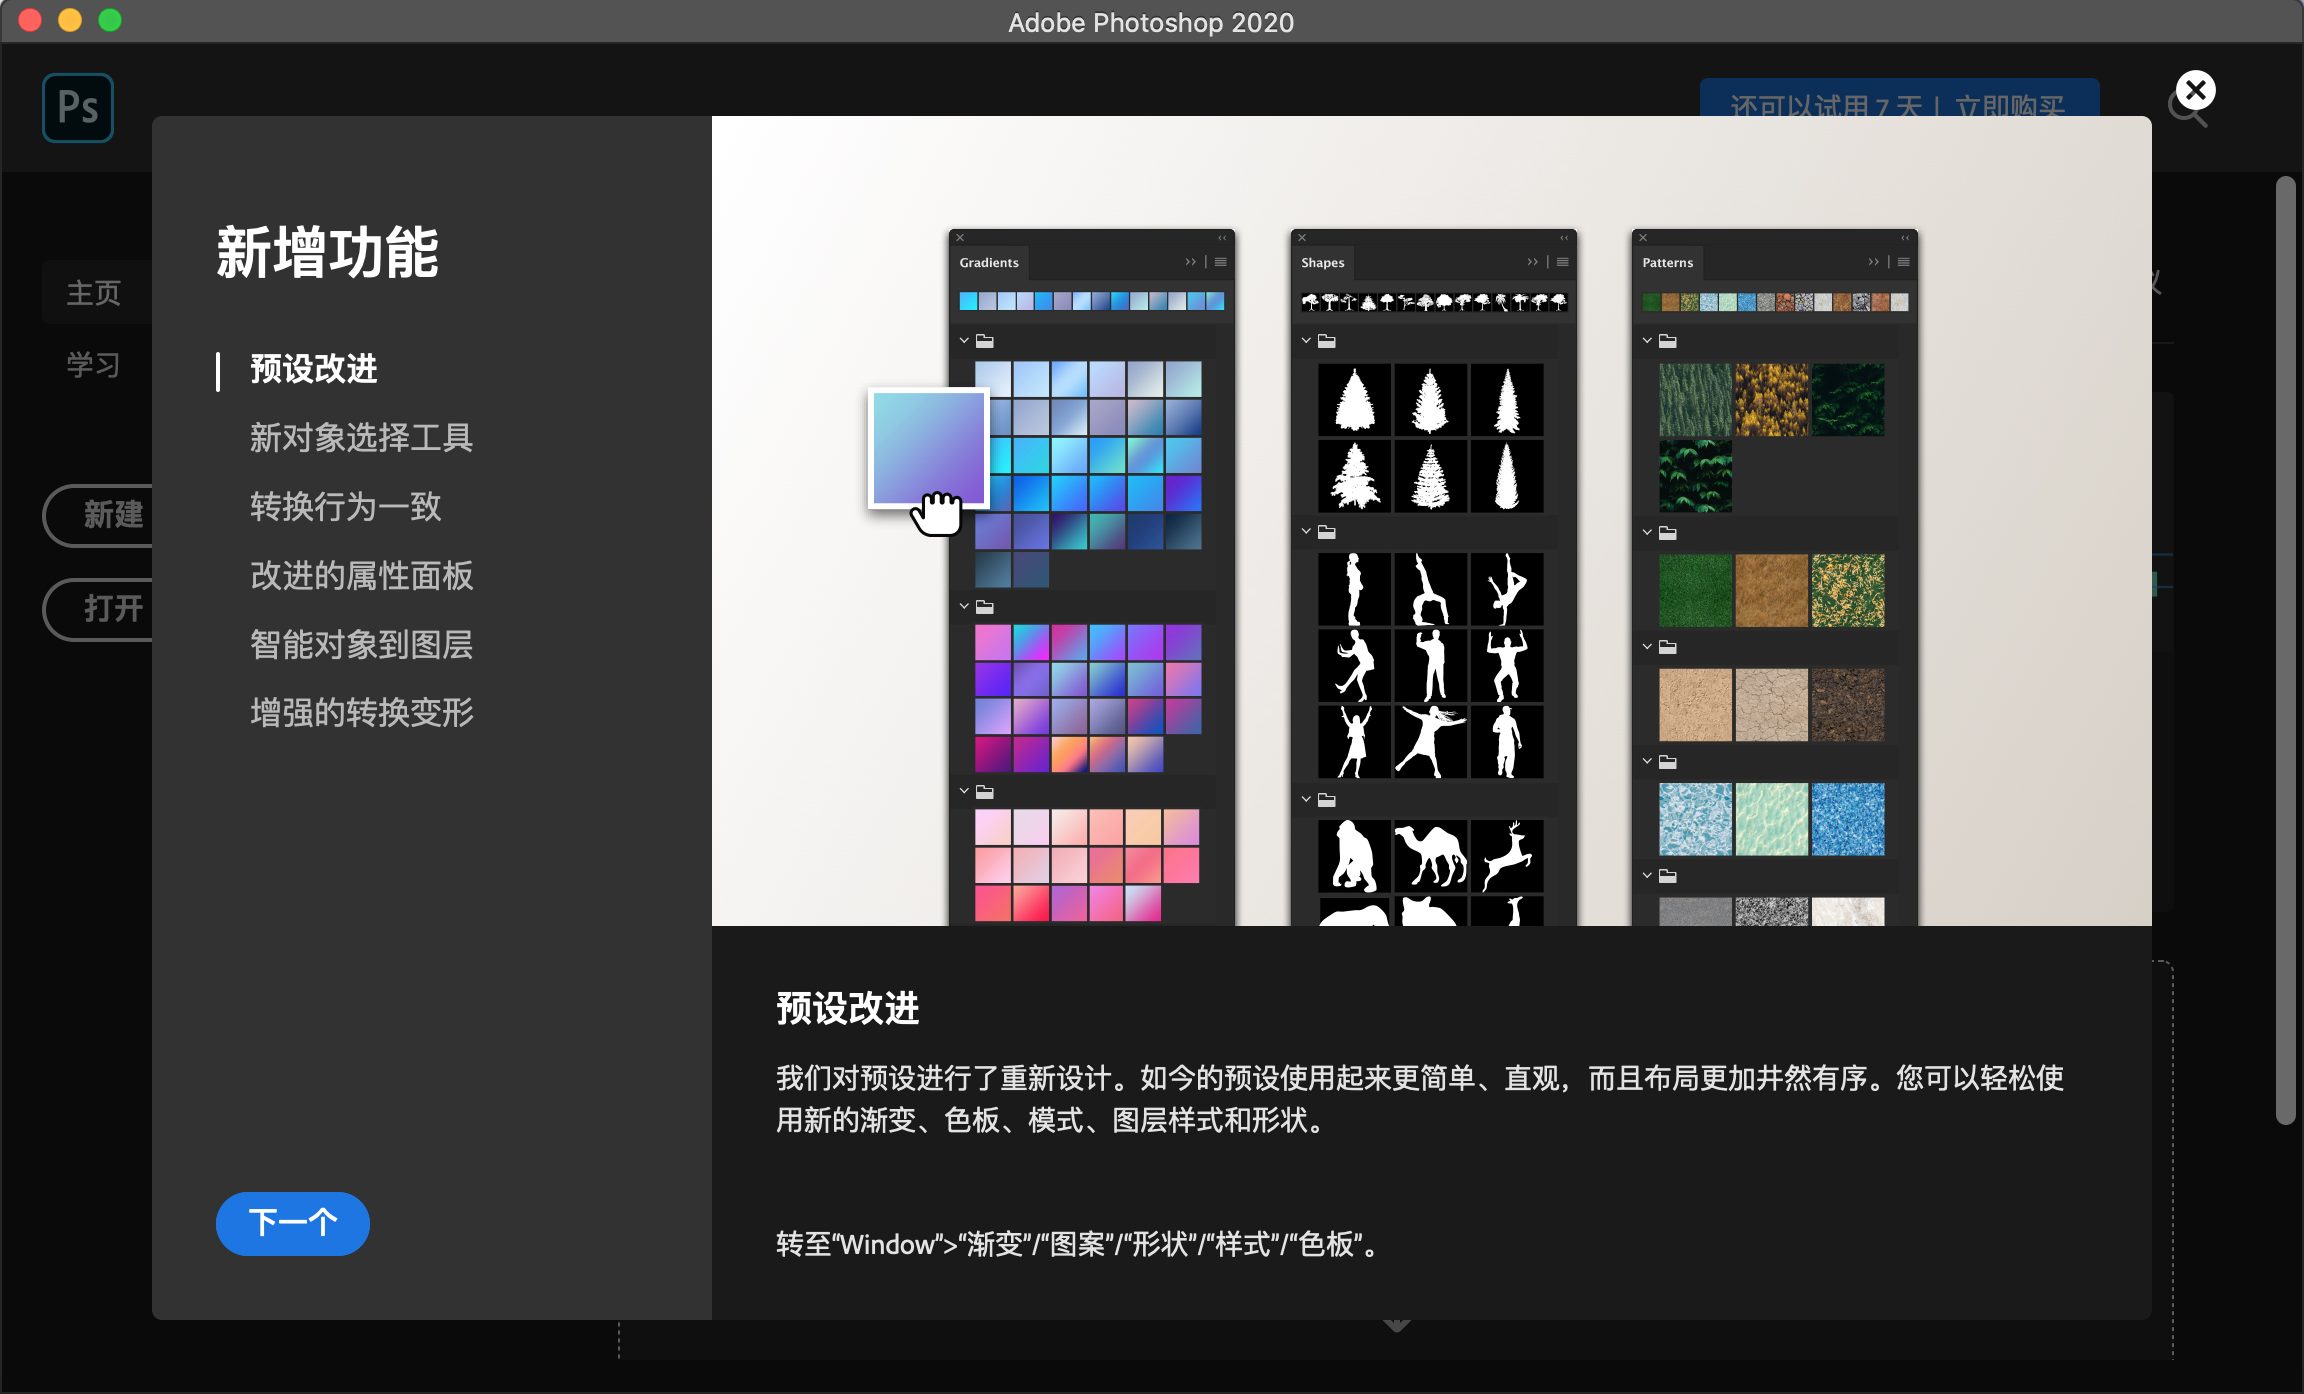Select the standing woman silhouette in the people row

tap(1354, 590)
